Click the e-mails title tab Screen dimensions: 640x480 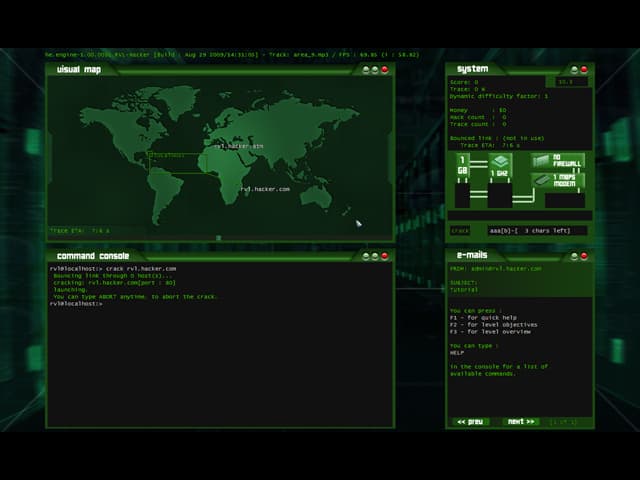[472, 255]
